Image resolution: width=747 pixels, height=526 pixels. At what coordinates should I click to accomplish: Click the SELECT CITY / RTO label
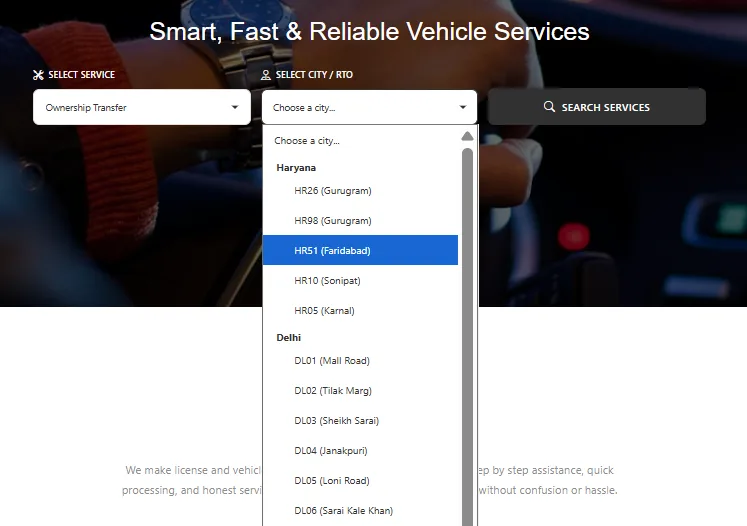pos(314,75)
